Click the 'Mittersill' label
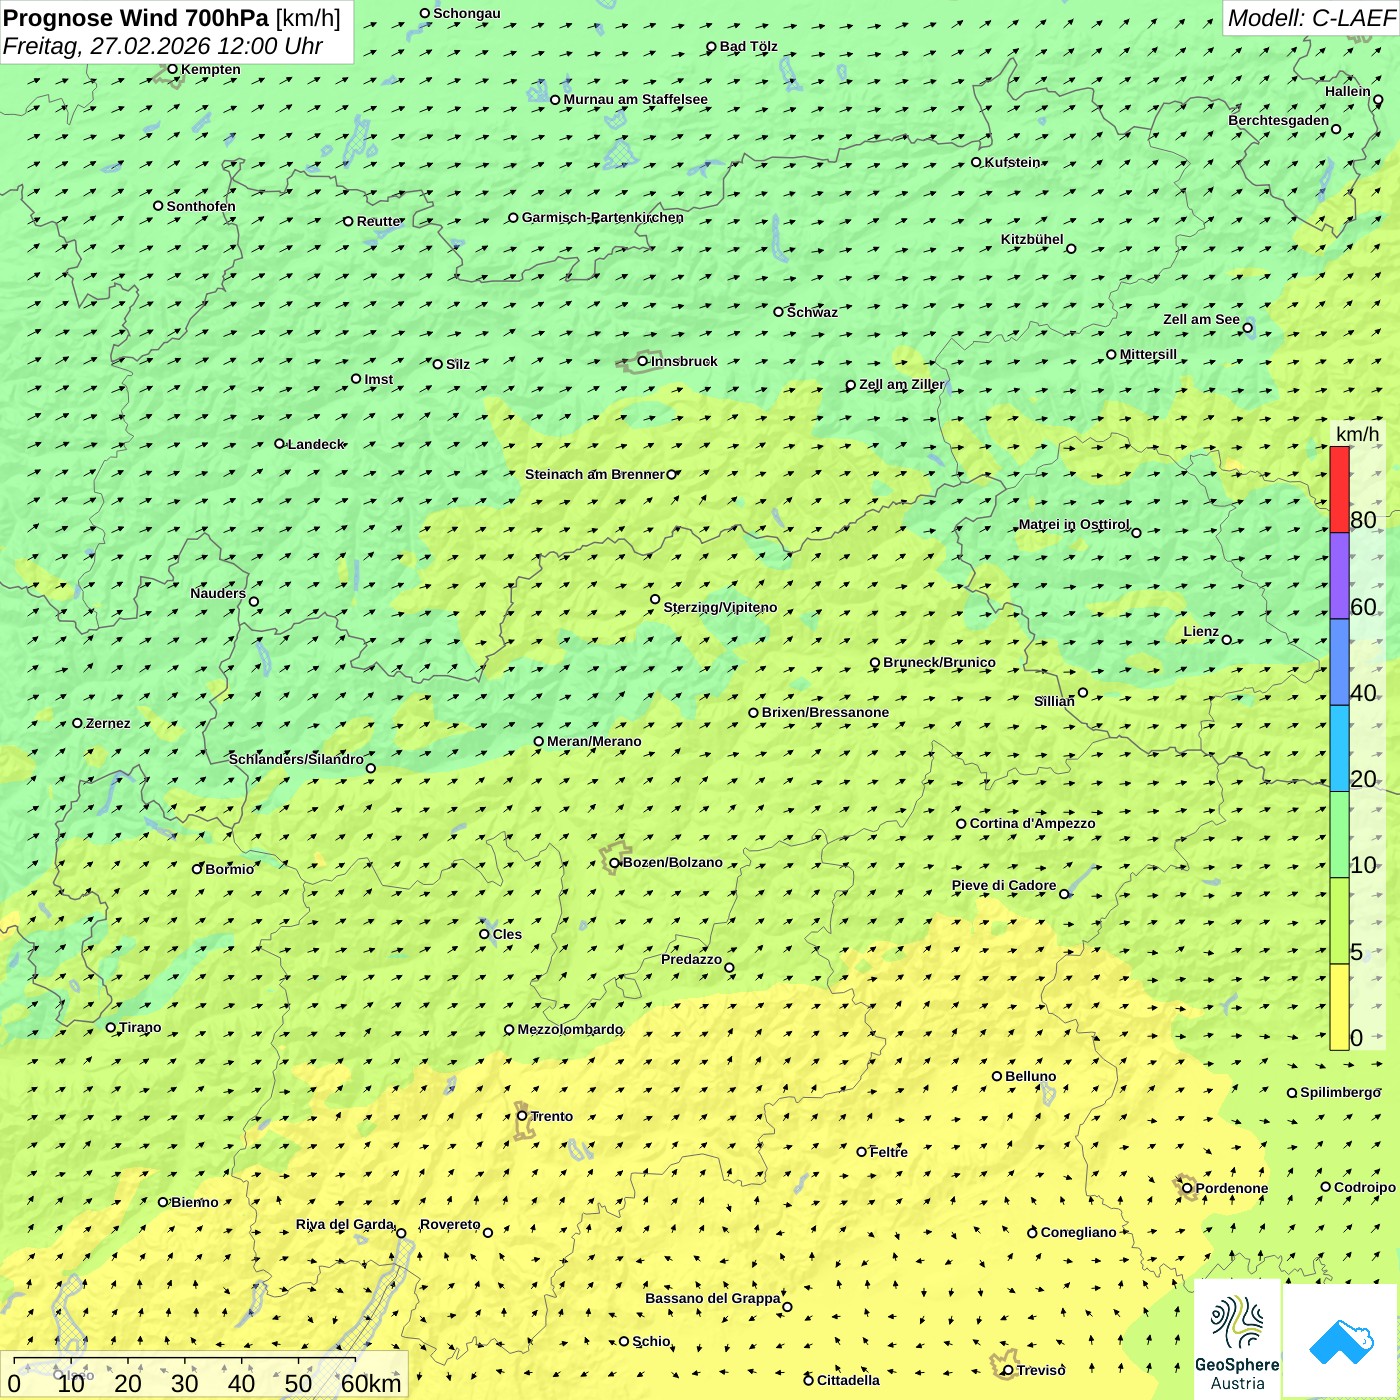The image size is (1400, 1400). pos(1148,354)
